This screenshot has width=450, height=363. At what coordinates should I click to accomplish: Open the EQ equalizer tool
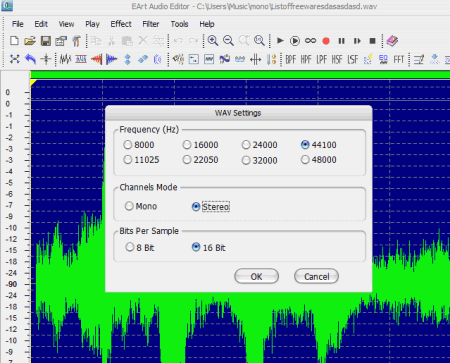pos(383,60)
